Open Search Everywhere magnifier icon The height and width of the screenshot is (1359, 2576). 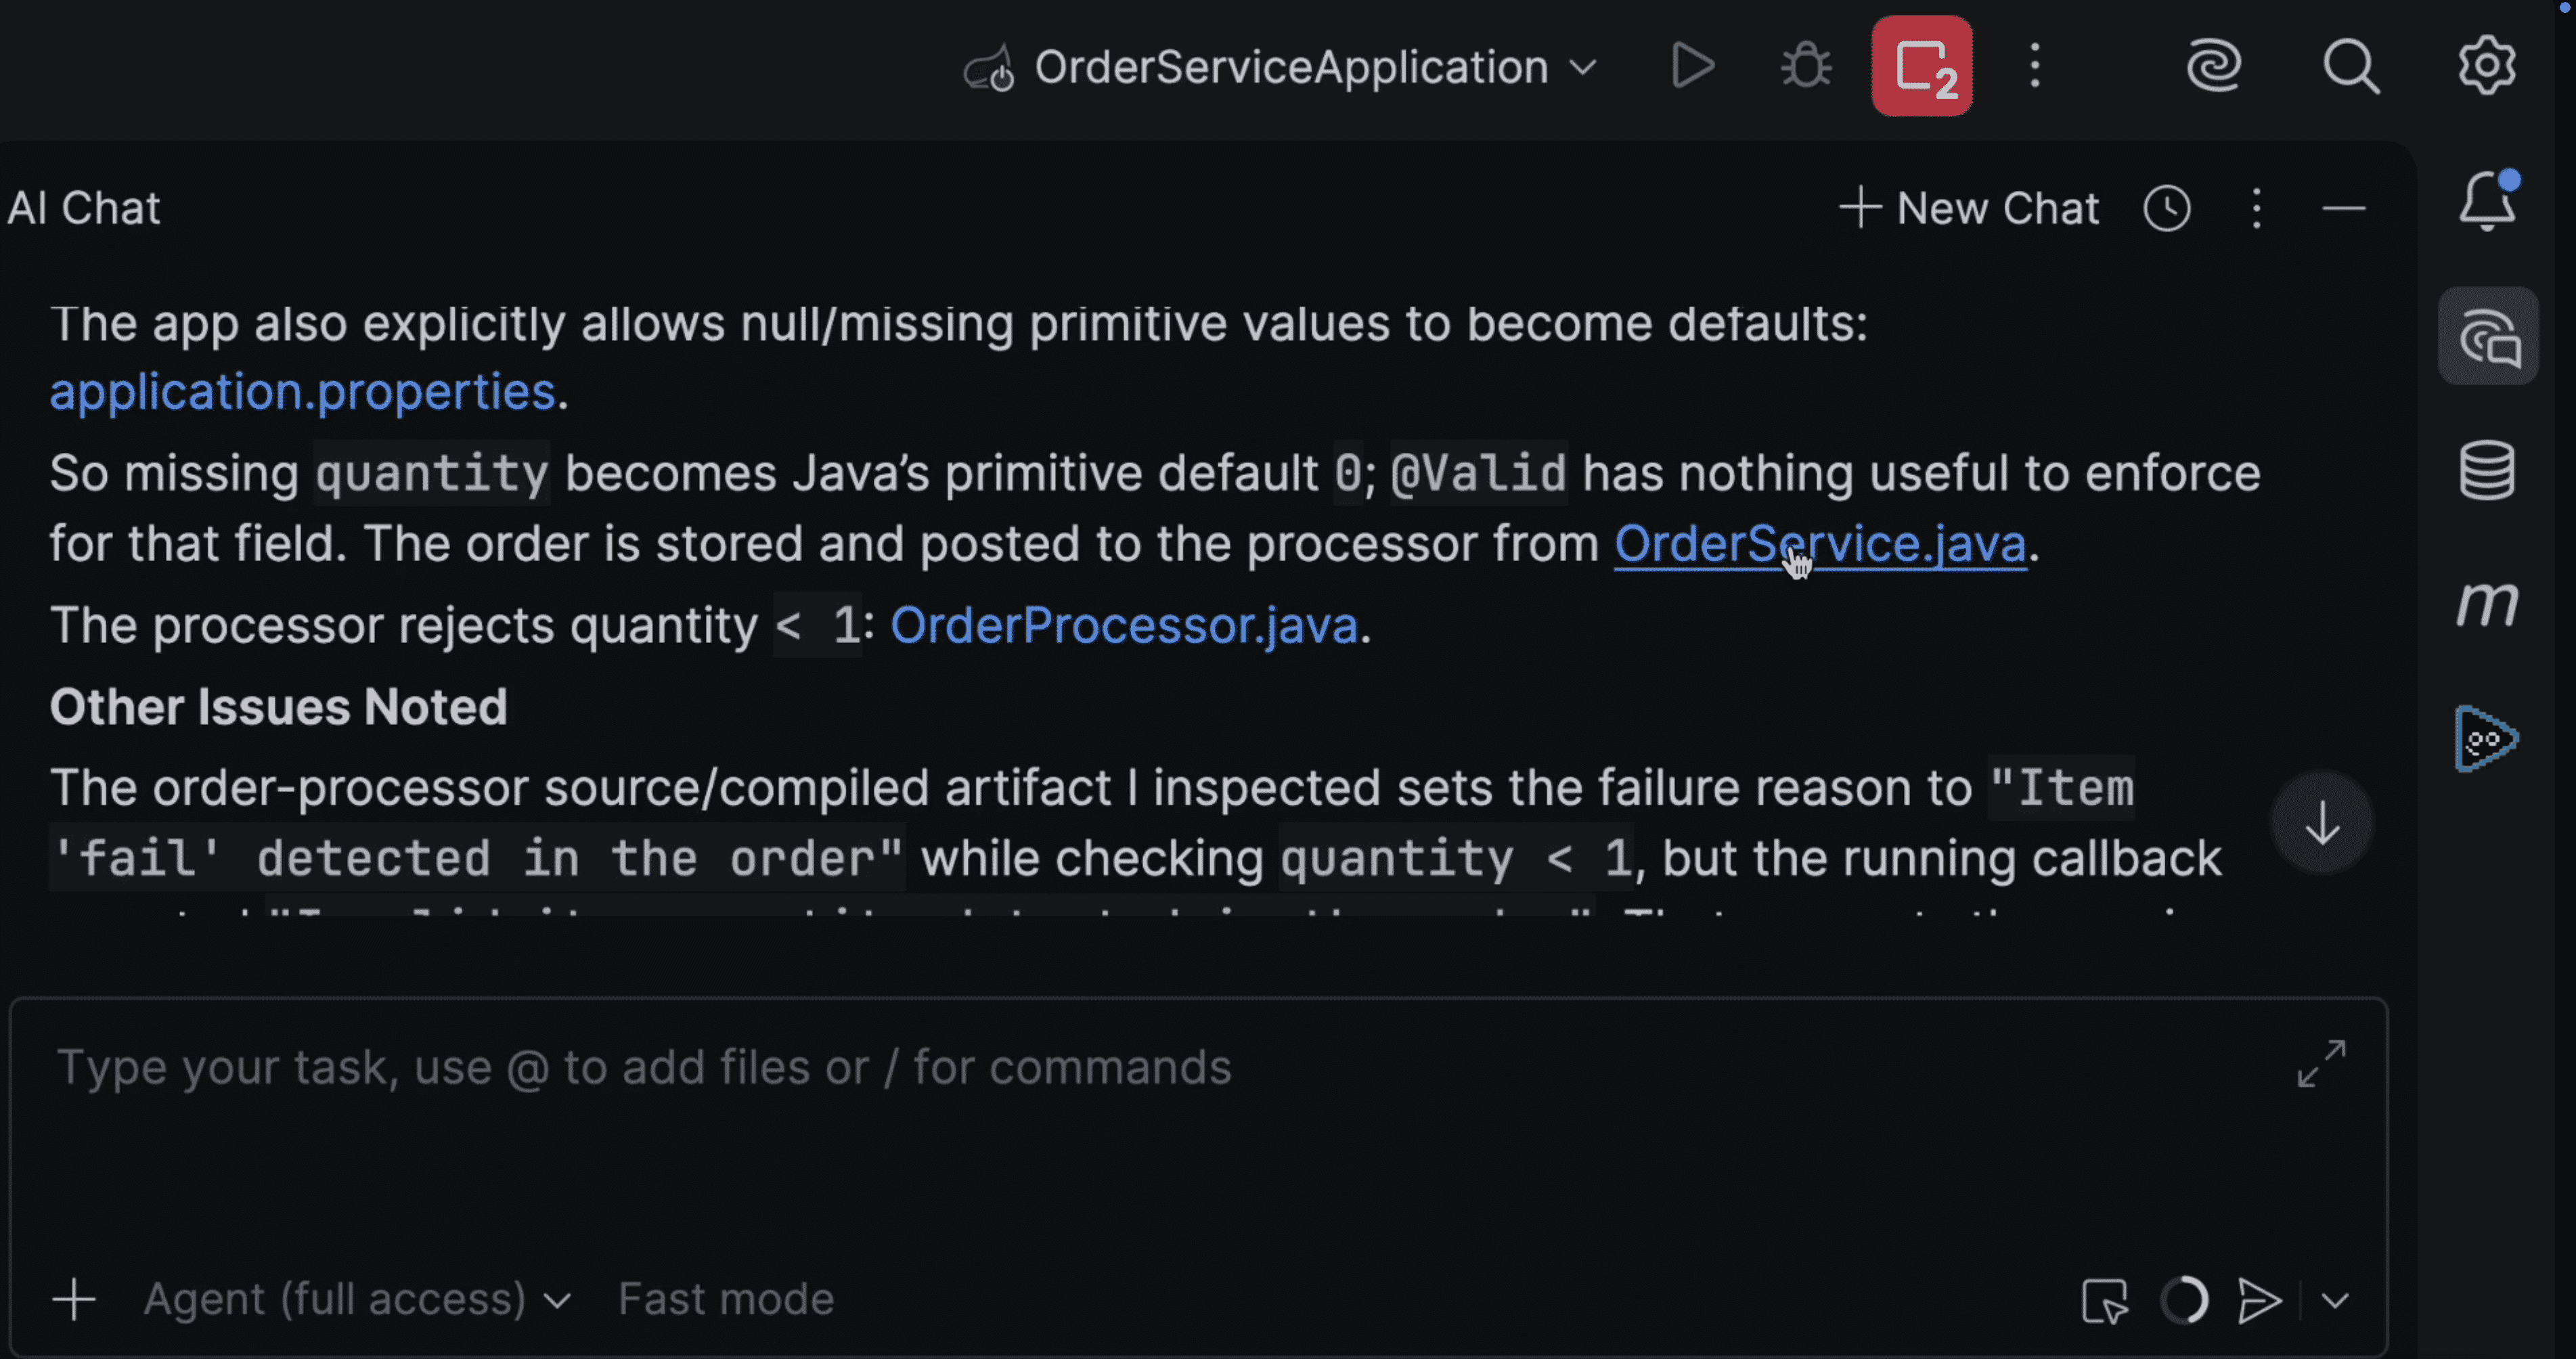2351,66
